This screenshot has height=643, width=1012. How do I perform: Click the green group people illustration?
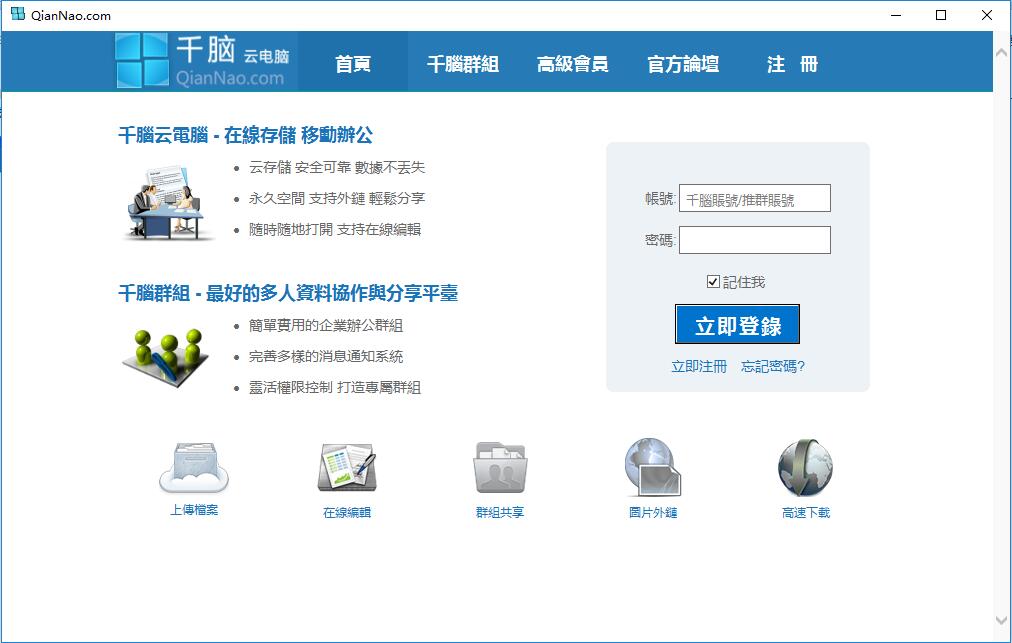pos(166,356)
